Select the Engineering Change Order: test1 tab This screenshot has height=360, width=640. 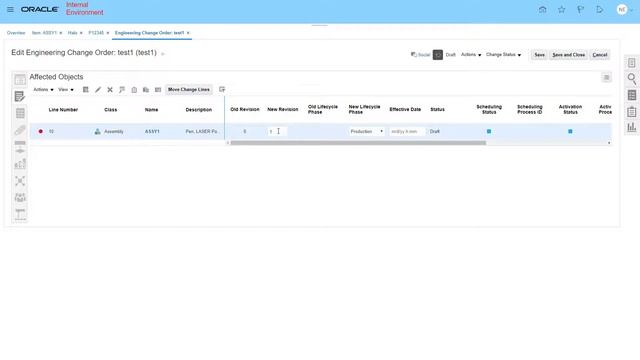tap(149, 33)
